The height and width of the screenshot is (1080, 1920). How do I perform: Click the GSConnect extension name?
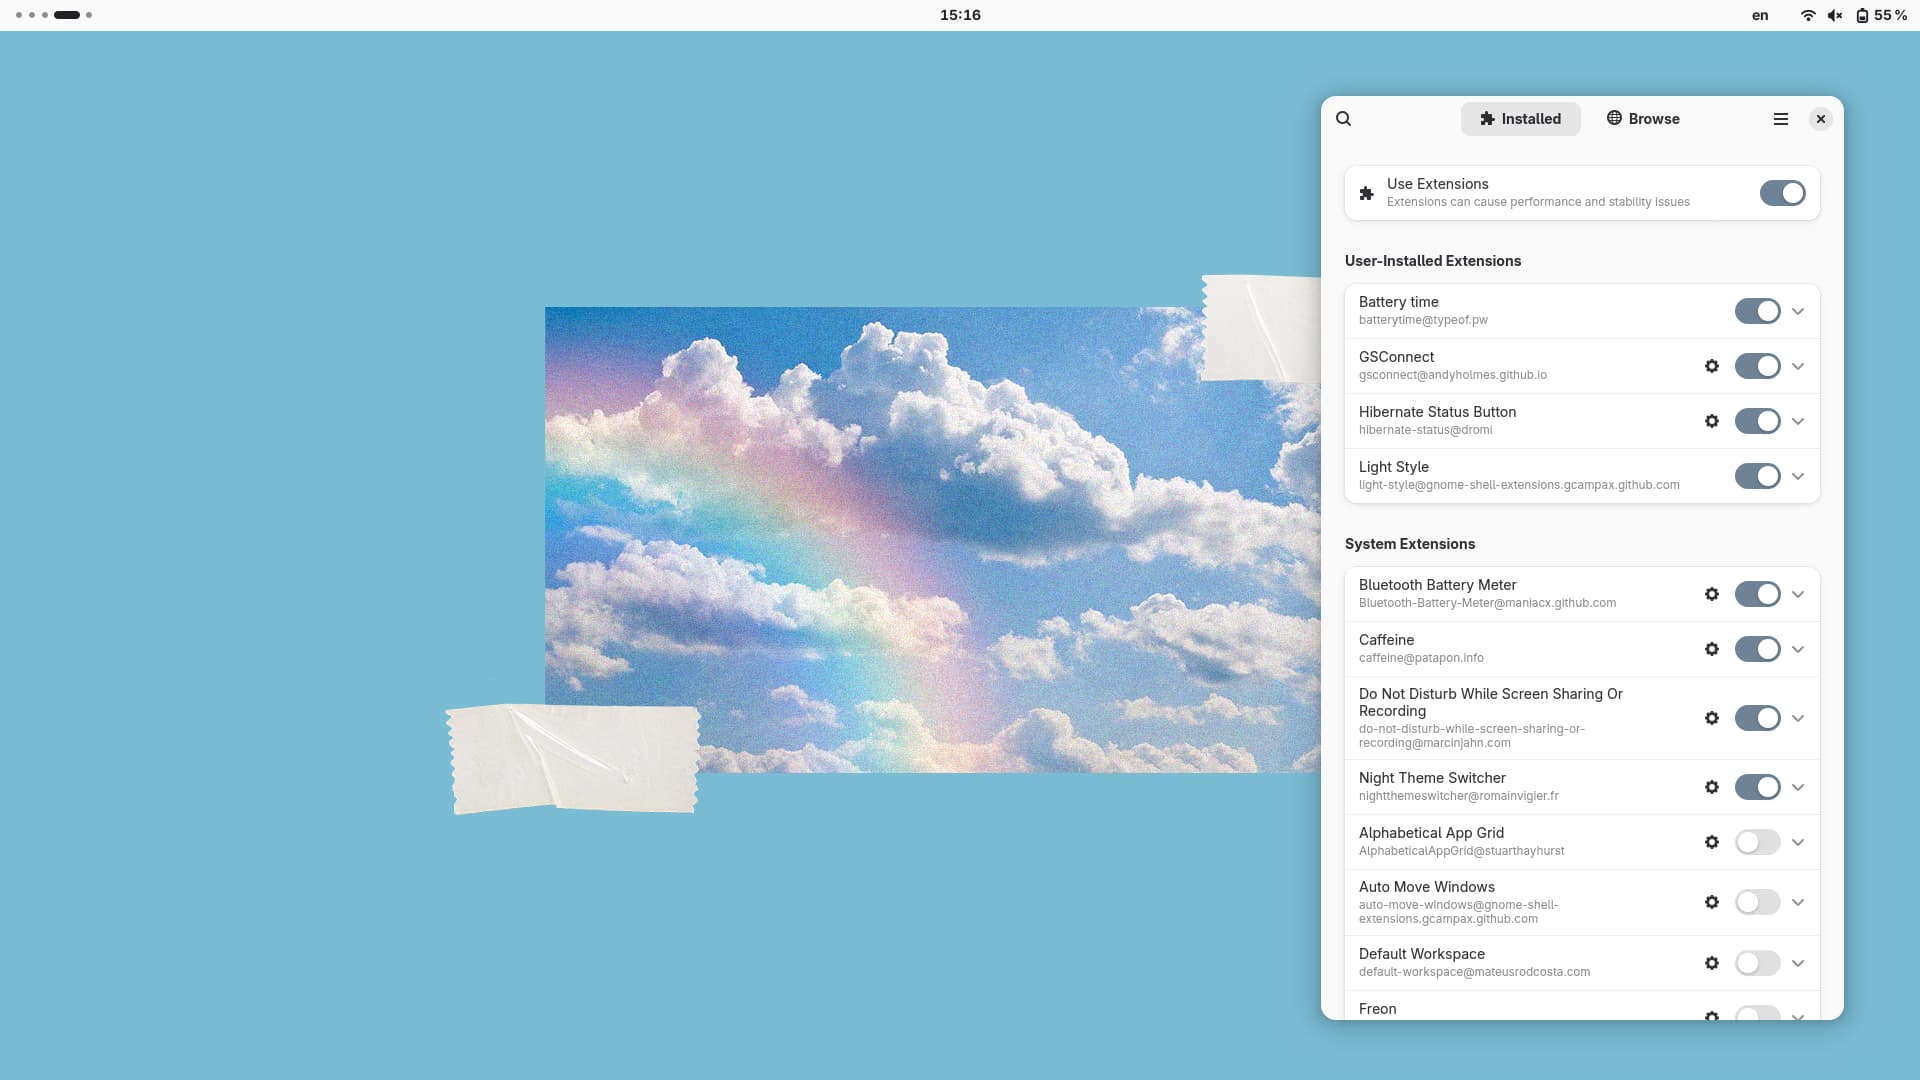click(x=1396, y=357)
